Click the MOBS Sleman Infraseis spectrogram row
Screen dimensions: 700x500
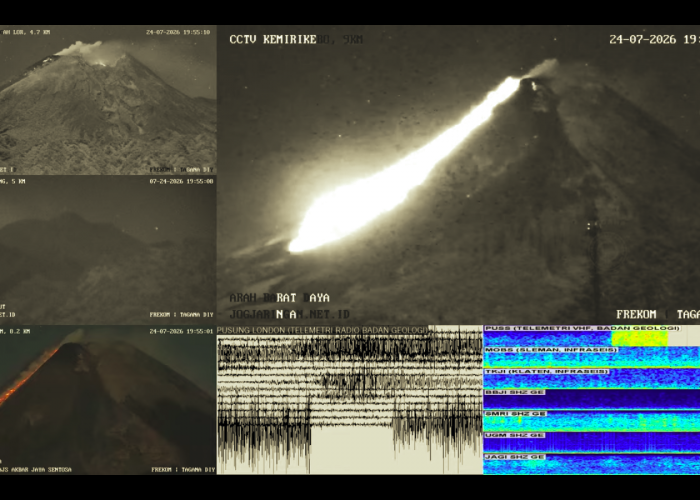[592, 357]
